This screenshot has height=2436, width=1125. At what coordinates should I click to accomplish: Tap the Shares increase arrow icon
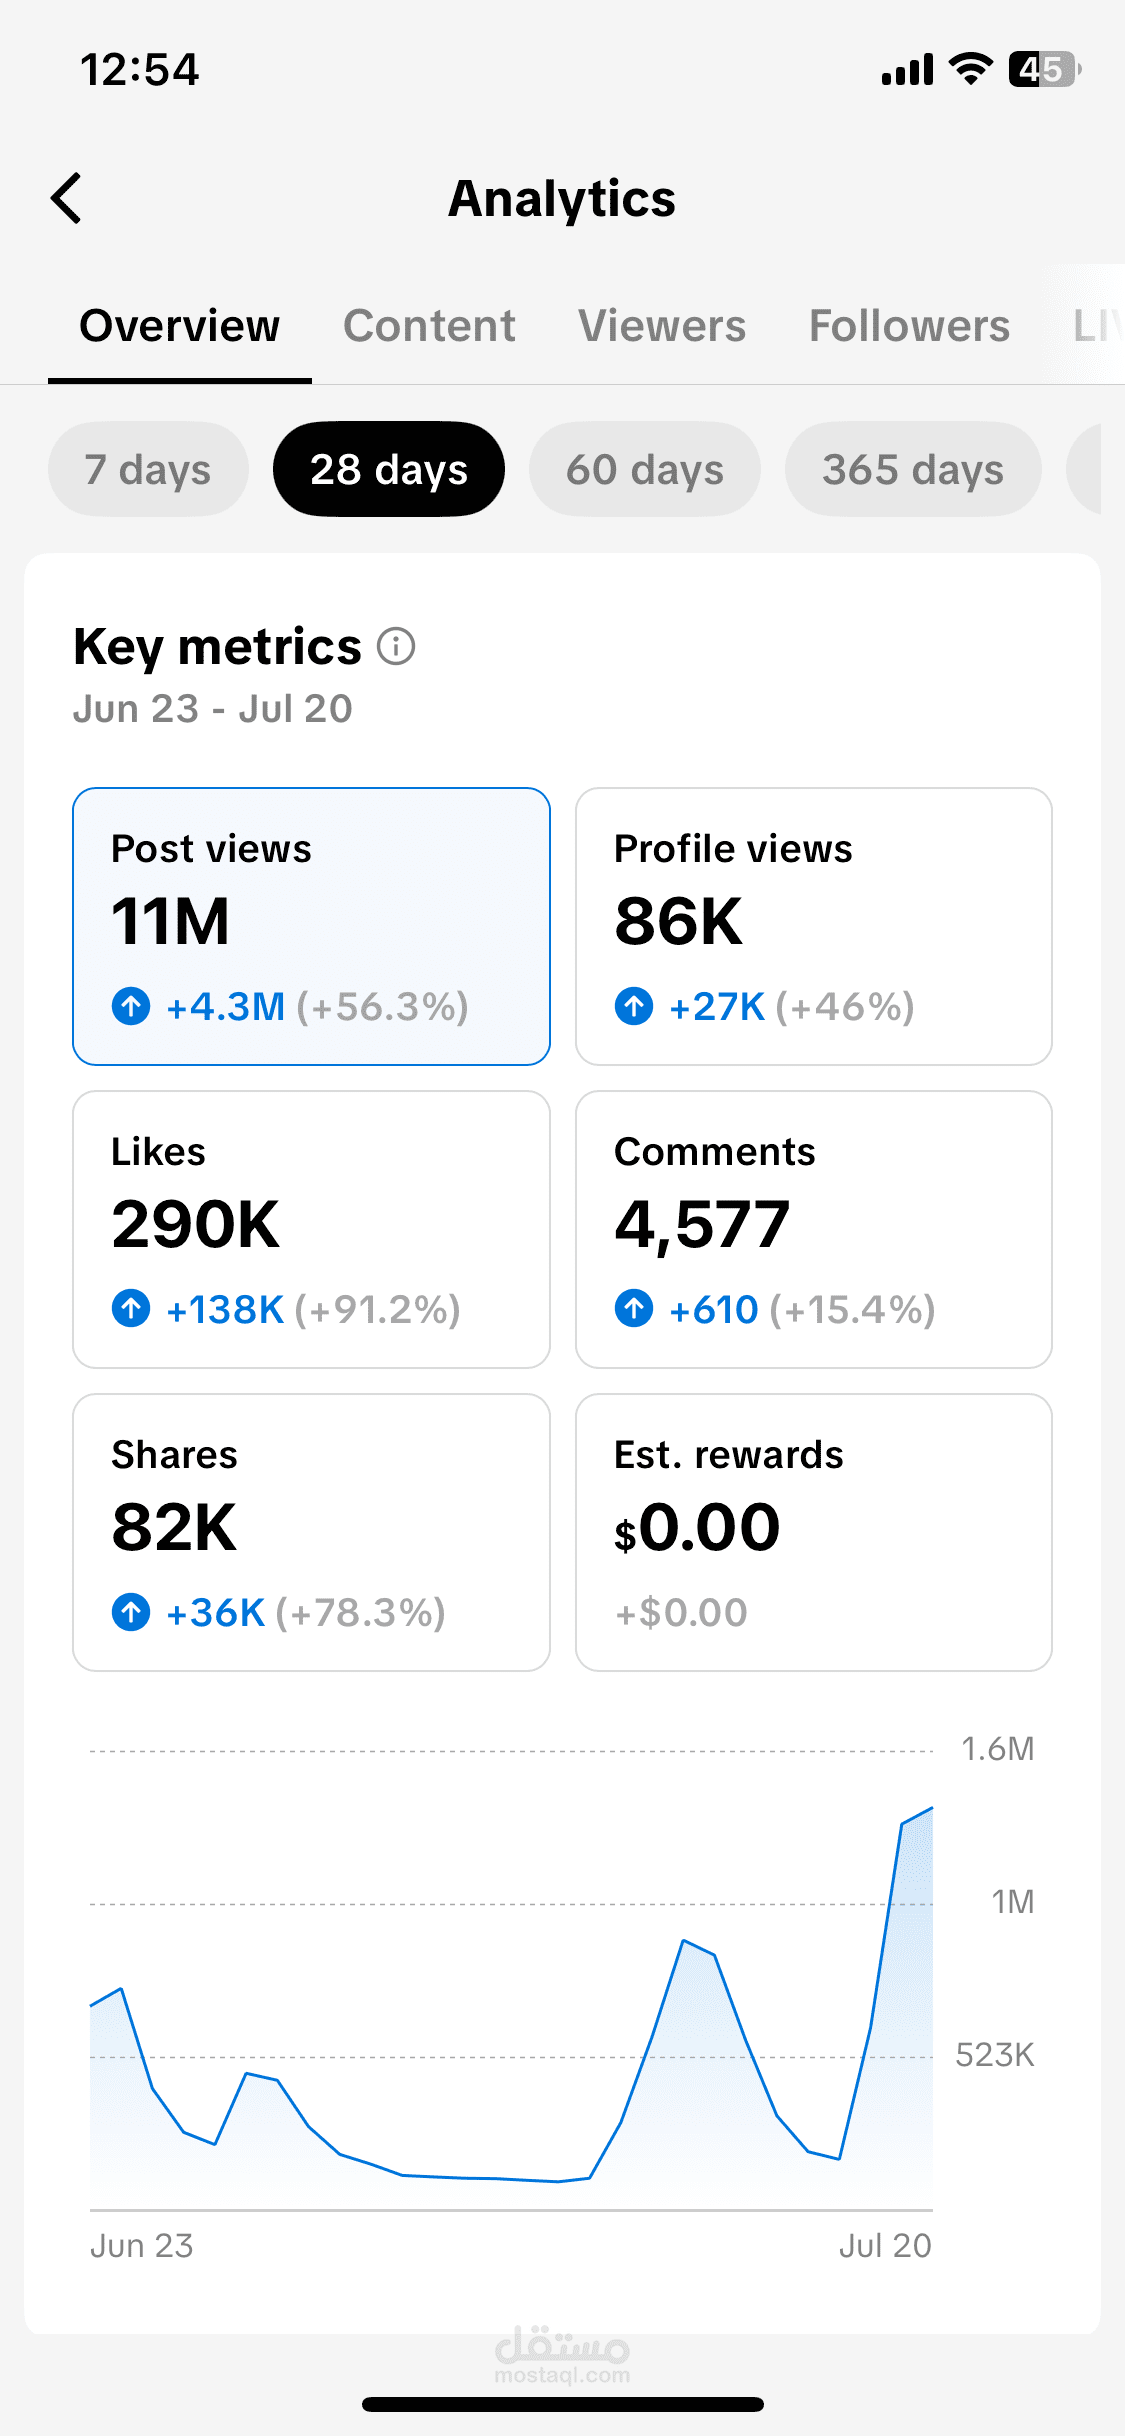point(131,1612)
